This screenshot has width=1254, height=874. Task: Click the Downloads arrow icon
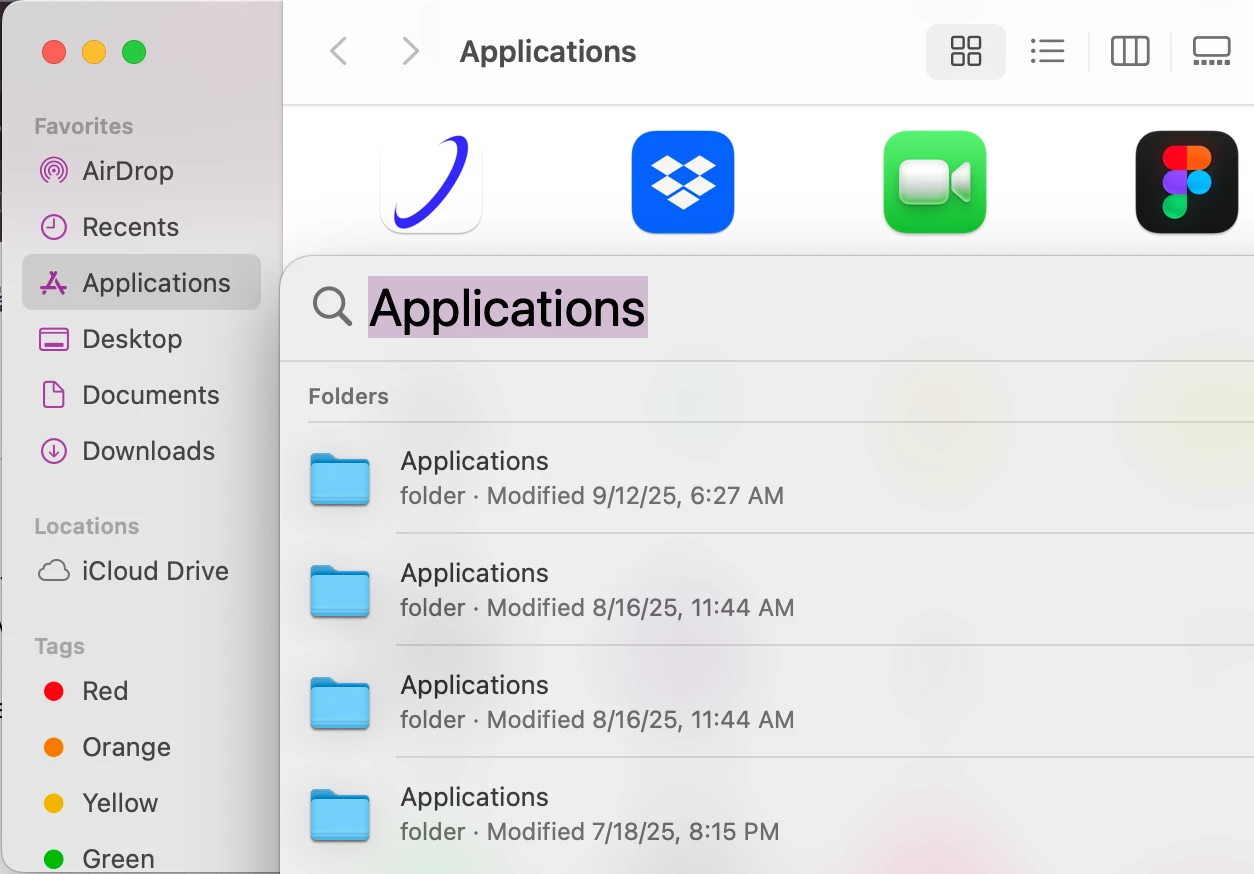[x=53, y=451]
